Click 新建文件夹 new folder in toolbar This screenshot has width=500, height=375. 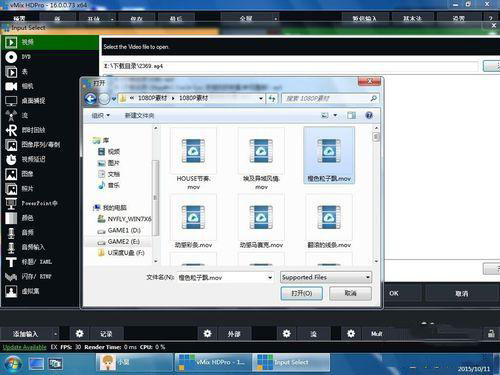[139, 115]
